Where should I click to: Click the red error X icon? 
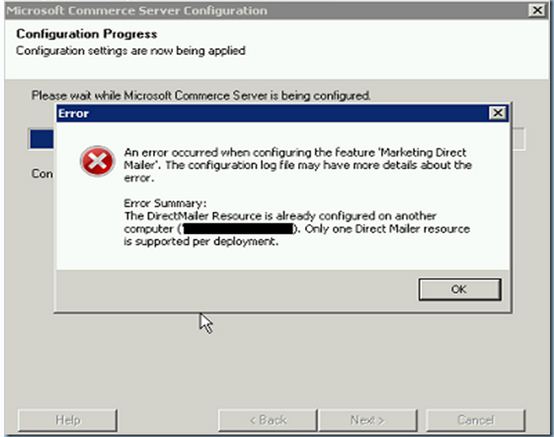click(x=97, y=161)
